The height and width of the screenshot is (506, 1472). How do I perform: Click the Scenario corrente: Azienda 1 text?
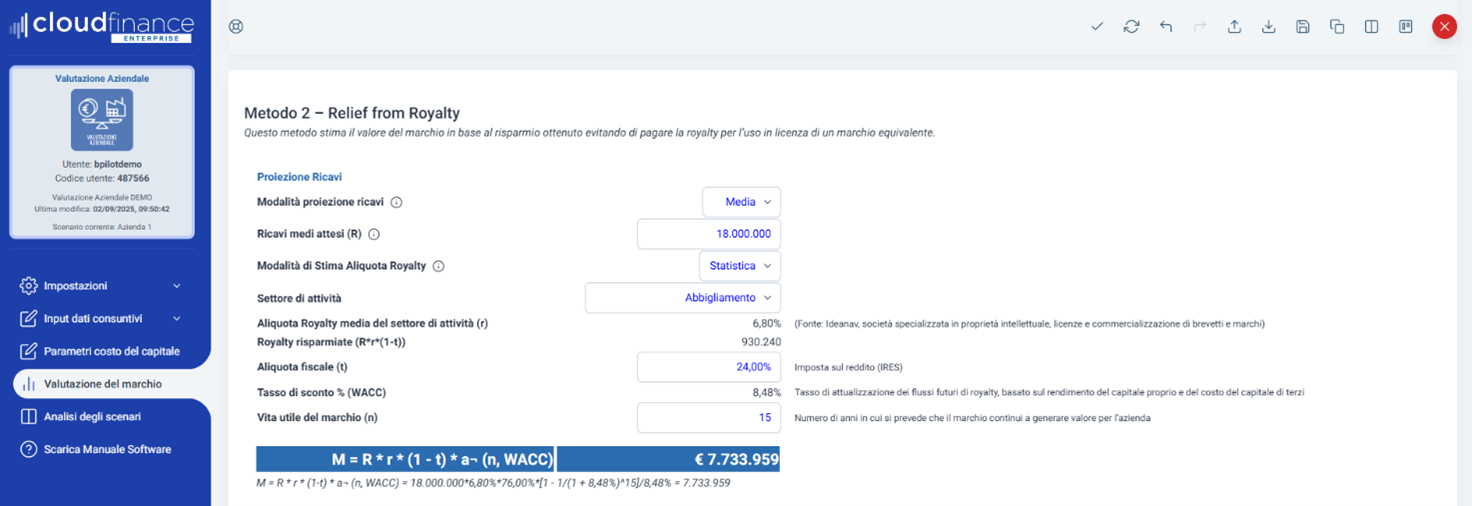102,228
